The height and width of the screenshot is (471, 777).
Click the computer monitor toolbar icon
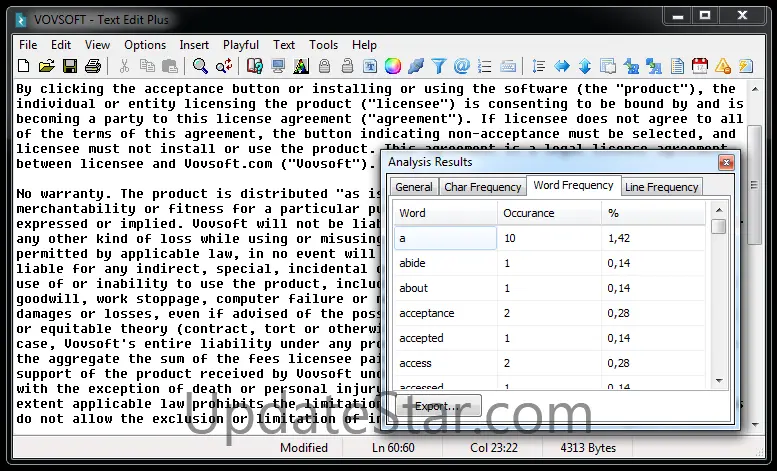tap(278, 65)
